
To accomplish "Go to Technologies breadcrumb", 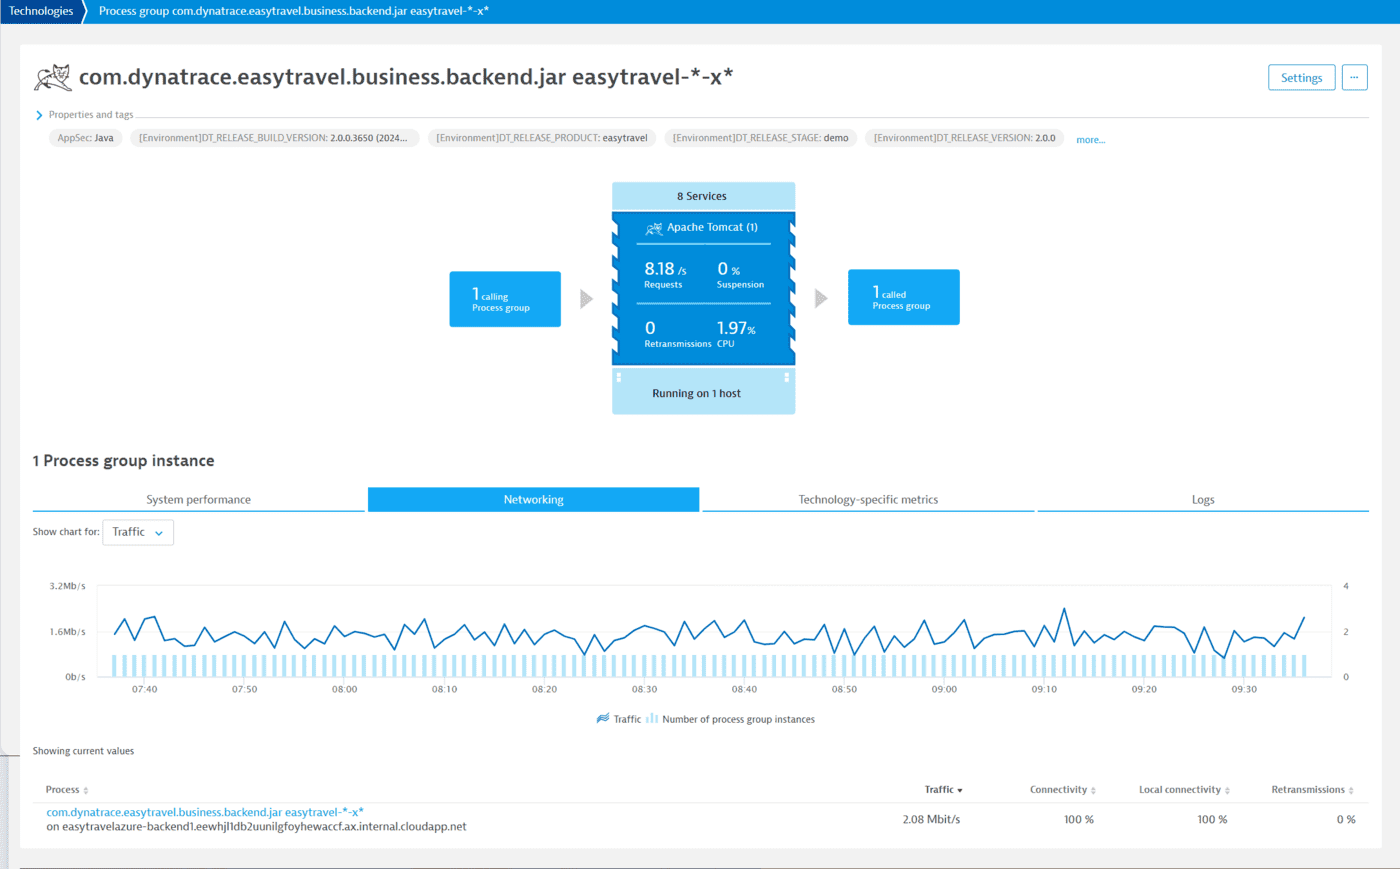I will coord(41,11).
